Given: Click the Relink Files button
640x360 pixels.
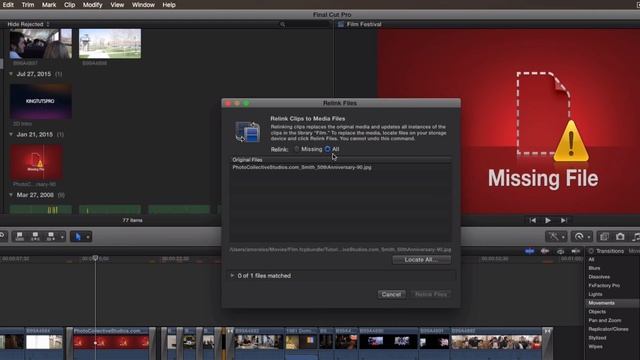Looking at the screenshot, I should point(431,294).
